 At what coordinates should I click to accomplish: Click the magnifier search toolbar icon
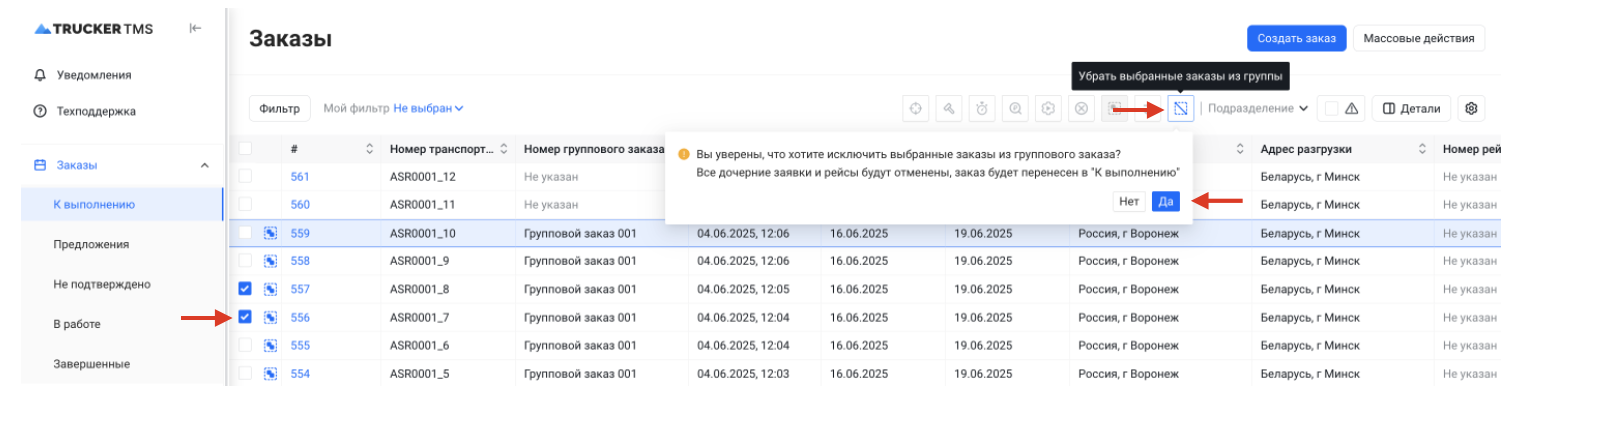[x=1015, y=109]
